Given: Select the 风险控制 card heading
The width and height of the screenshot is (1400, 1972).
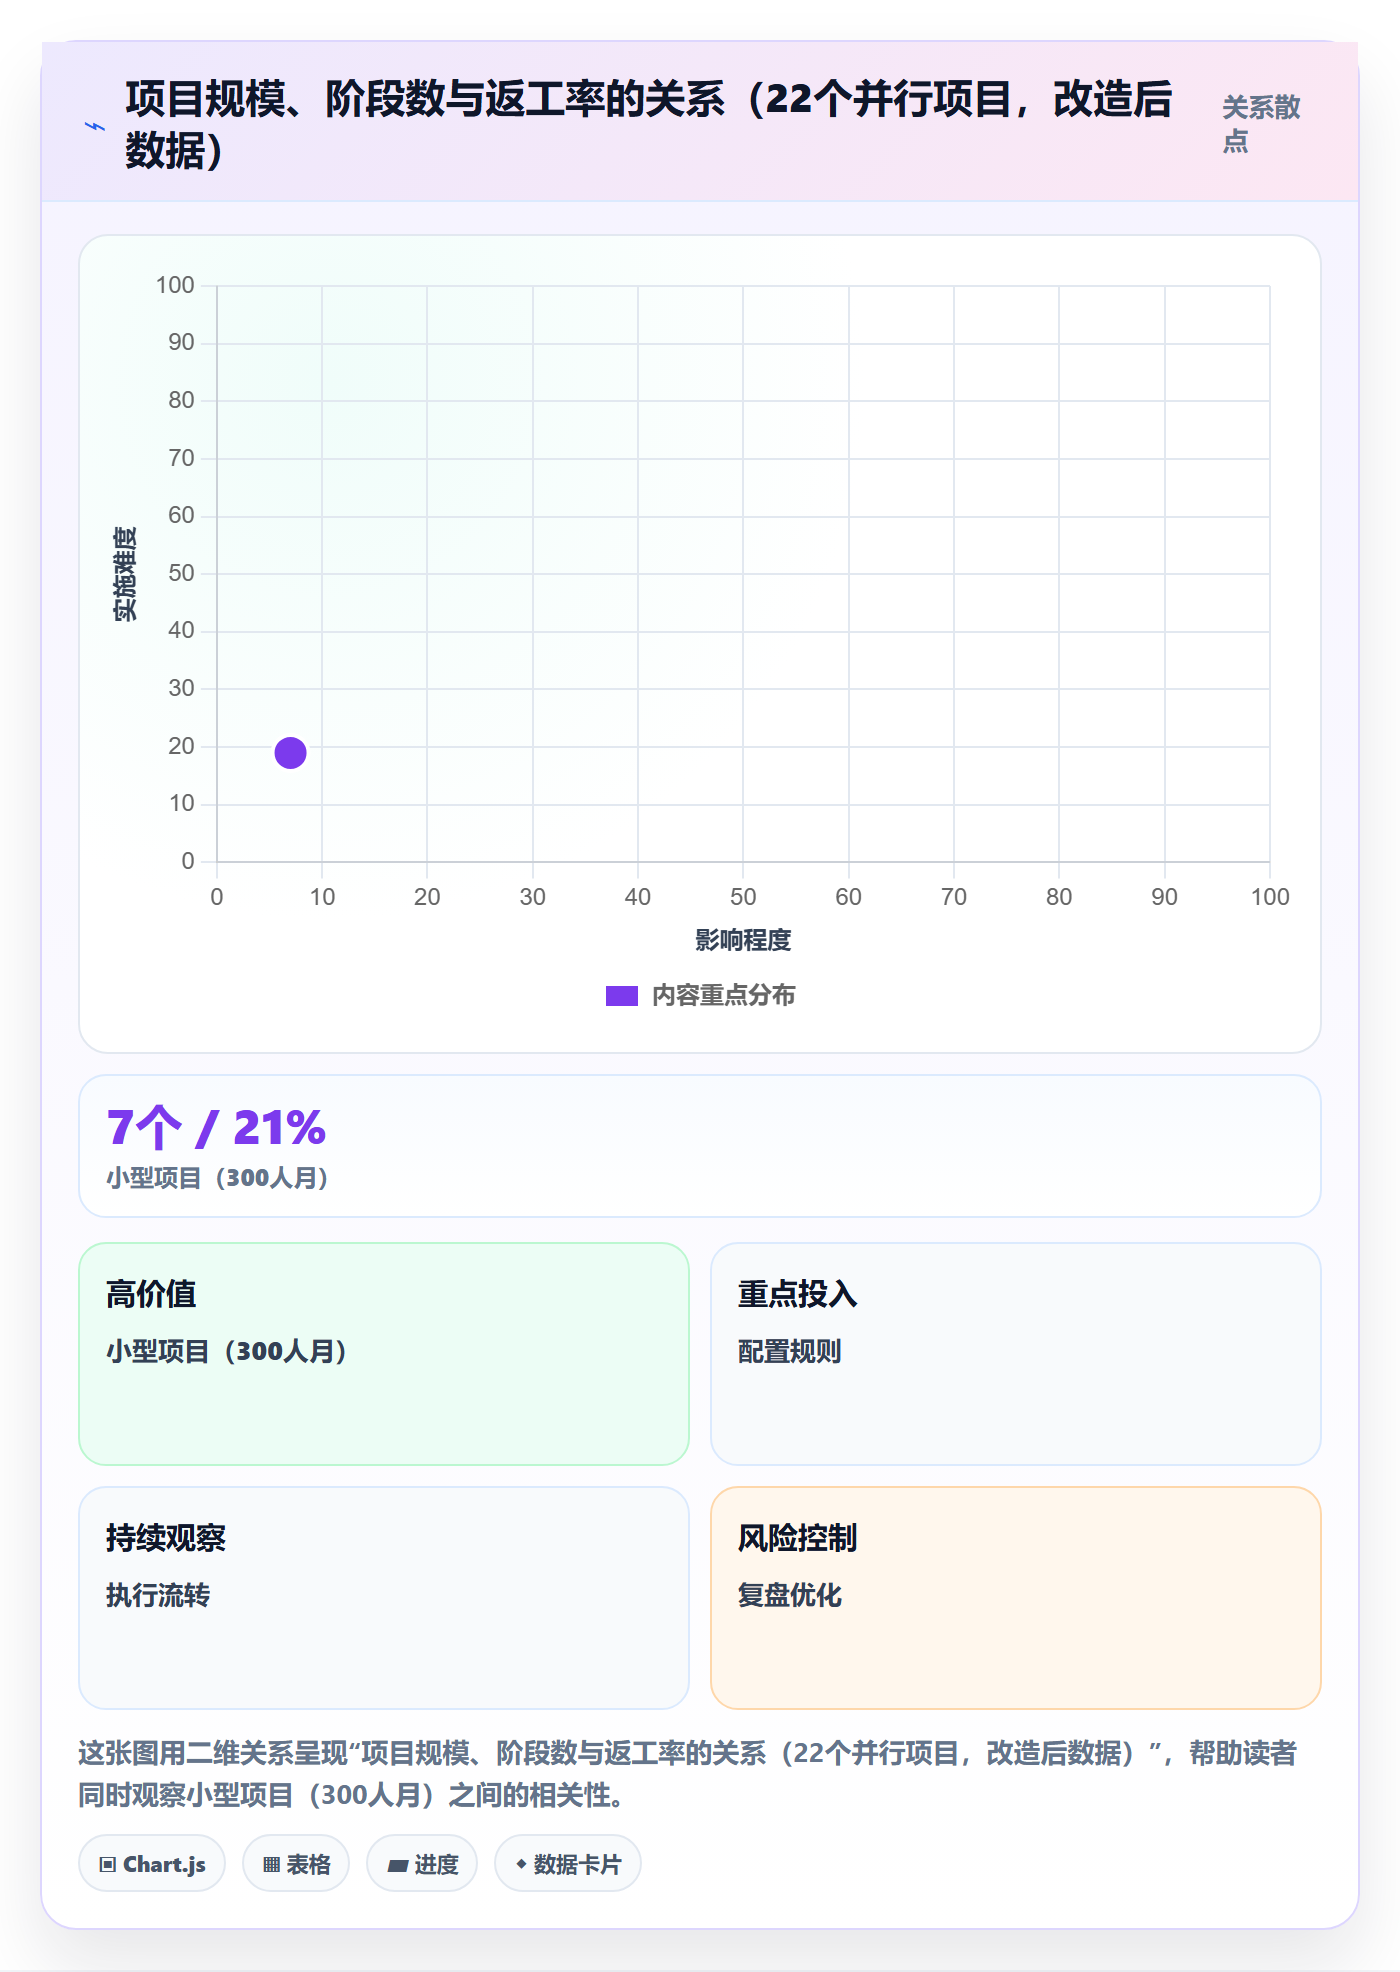Looking at the screenshot, I should [x=798, y=1538].
